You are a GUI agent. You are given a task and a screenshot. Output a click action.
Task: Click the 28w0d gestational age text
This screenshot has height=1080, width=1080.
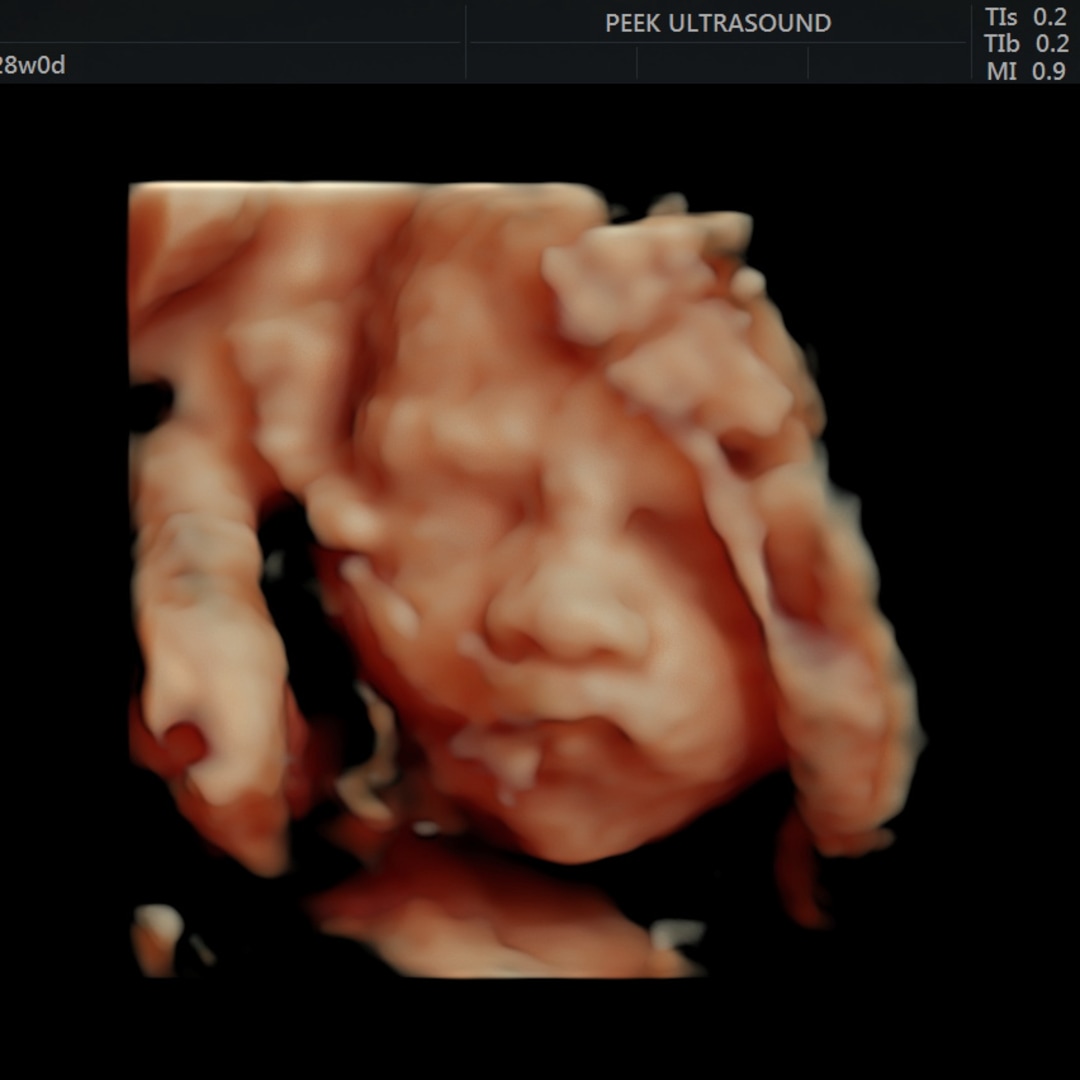[x=32, y=66]
